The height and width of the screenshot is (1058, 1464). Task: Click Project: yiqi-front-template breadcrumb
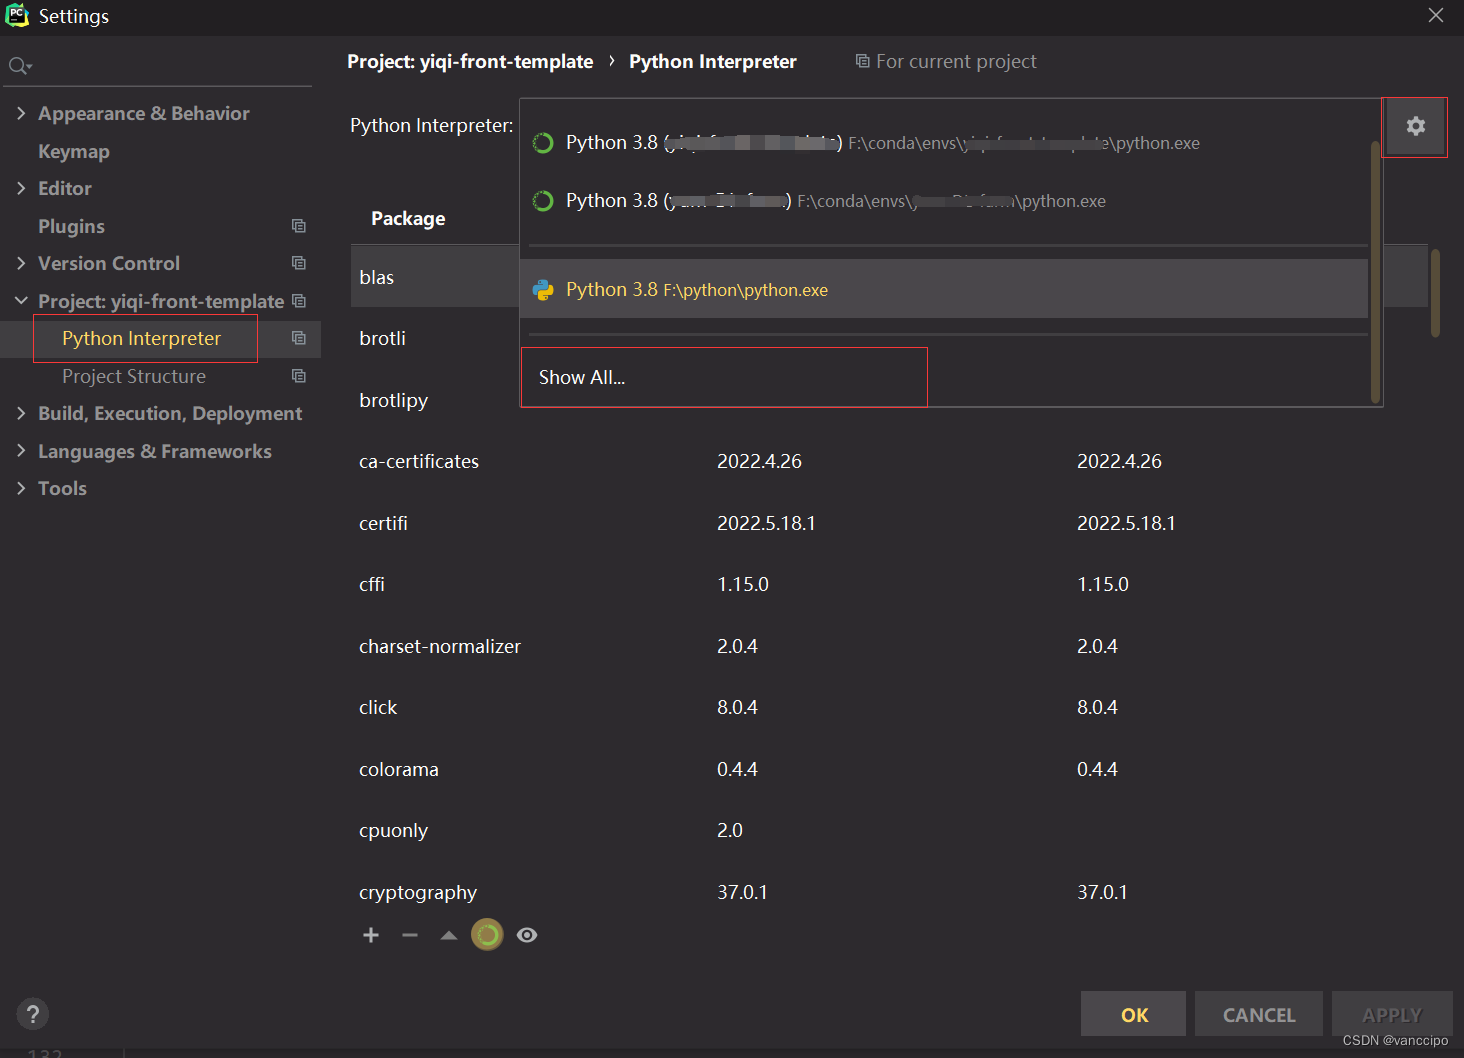470,61
